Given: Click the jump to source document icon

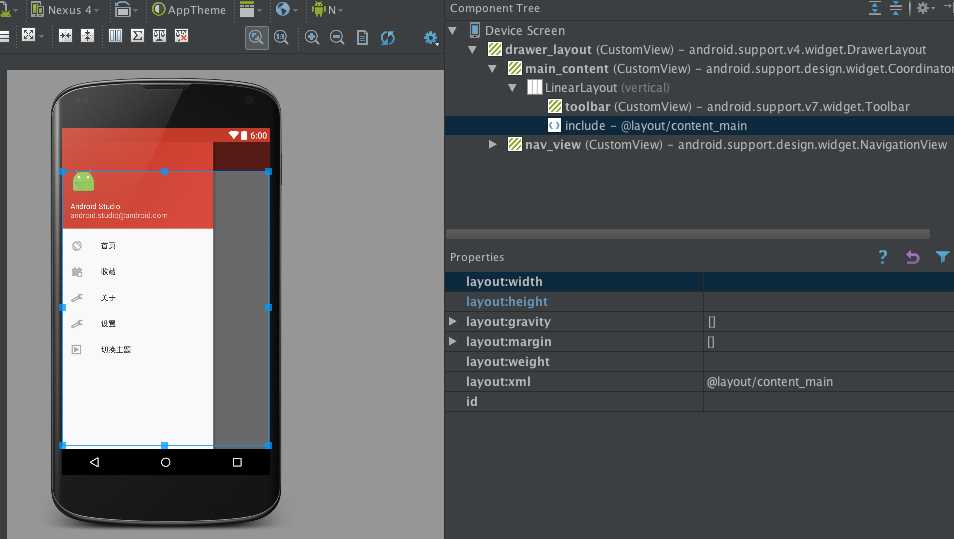Looking at the screenshot, I should 362,38.
